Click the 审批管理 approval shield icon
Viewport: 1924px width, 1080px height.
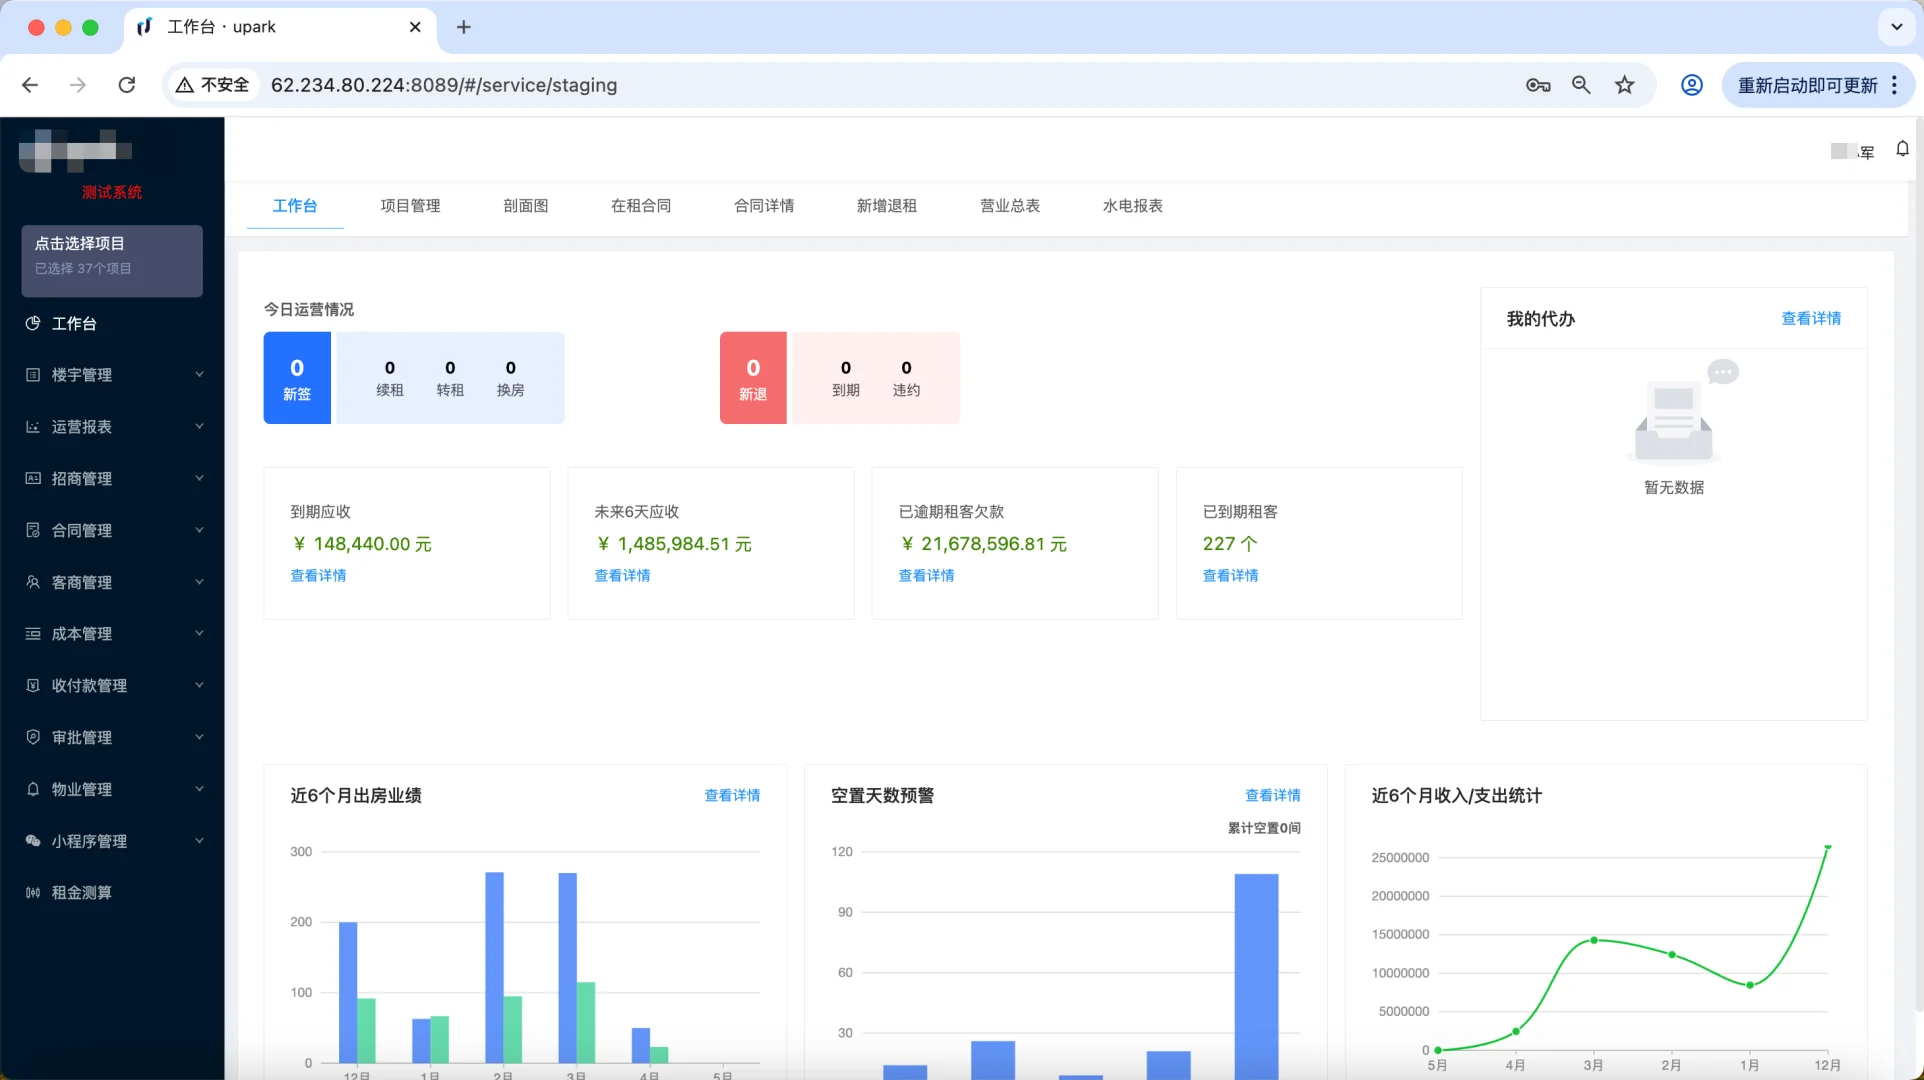pyautogui.click(x=33, y=737)
